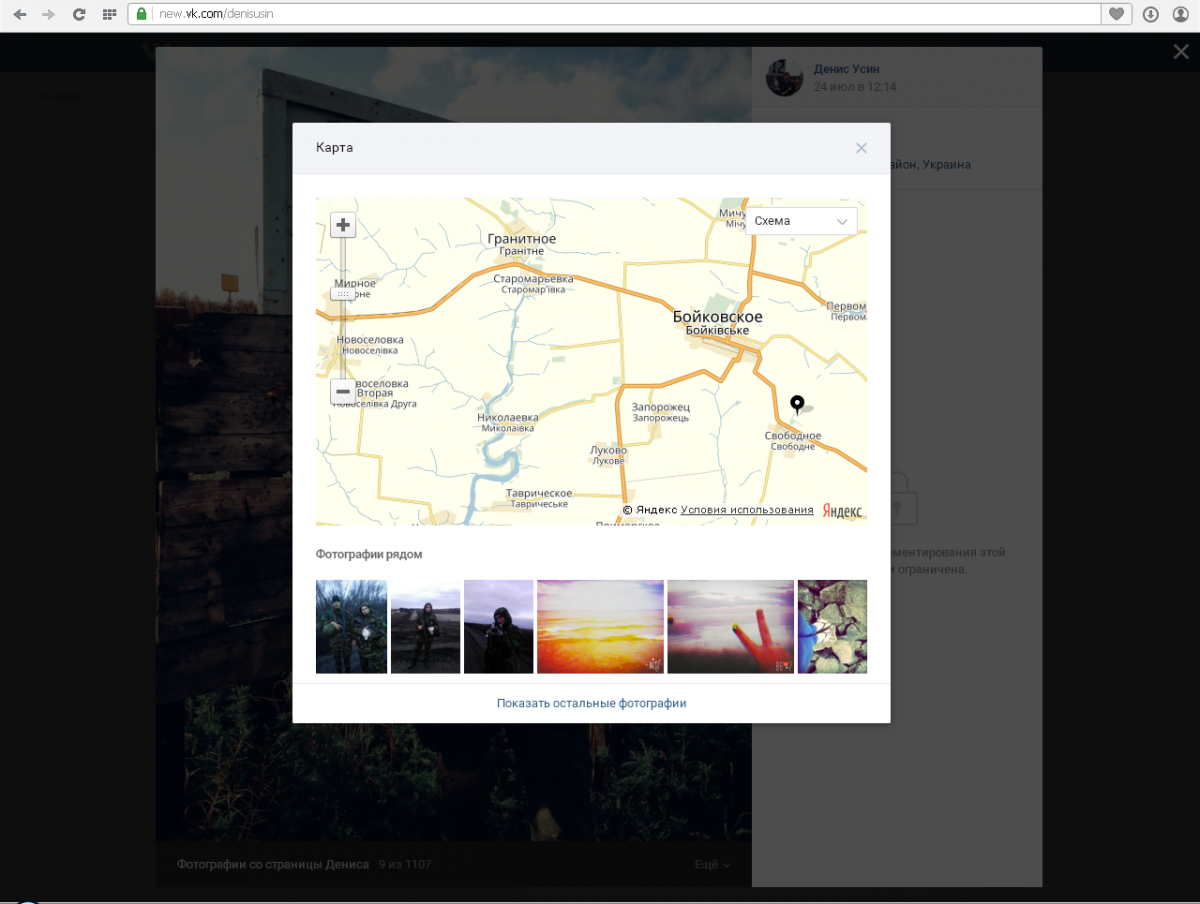Click the Бойковское label on the map

[717, 317]
